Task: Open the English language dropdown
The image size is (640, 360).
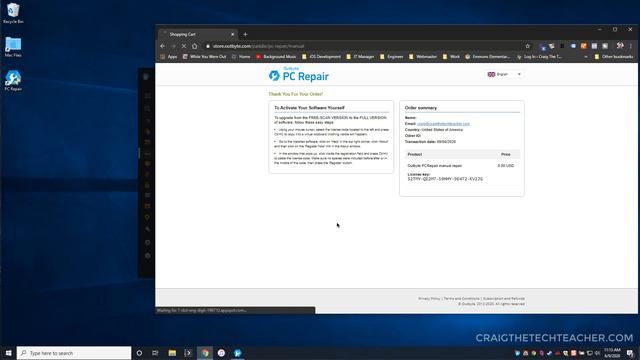Action: pyautogui.click(x=504, y=74)
